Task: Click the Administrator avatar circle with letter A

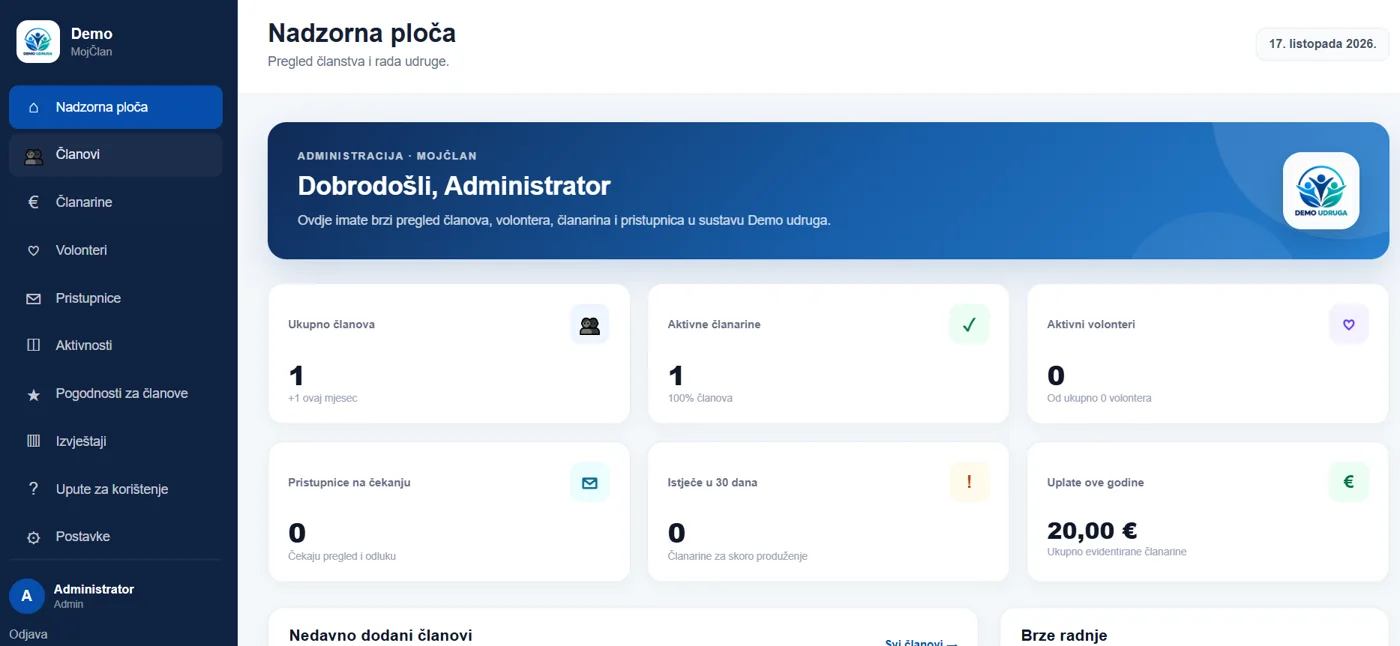Action: point(27,596)
